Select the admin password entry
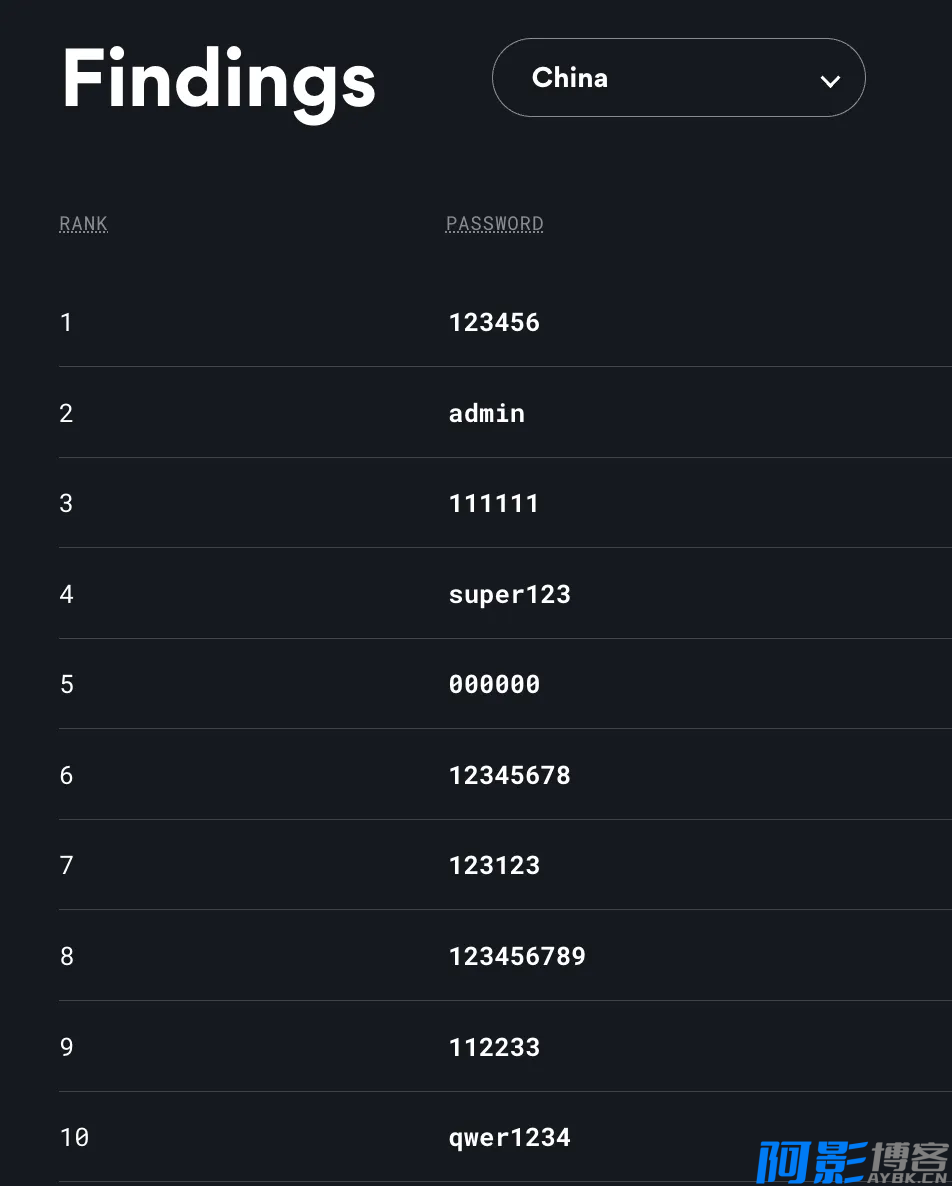 tap(486, 413)
